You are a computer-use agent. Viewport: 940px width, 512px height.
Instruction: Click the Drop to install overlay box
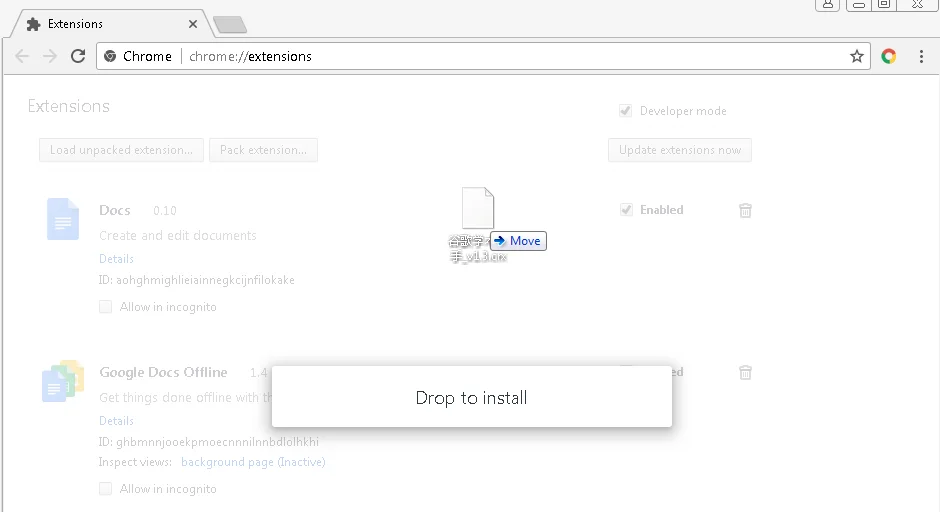[472, 397]
